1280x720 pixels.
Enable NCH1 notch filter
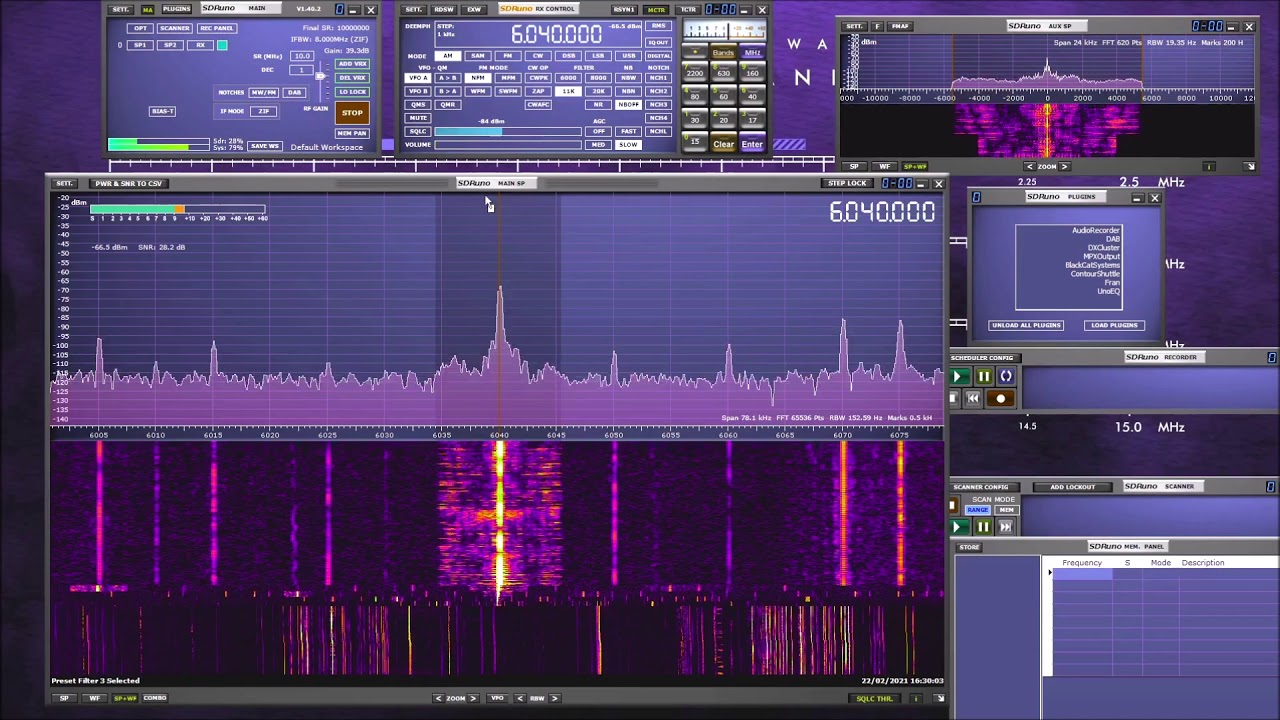click(658, 78)
